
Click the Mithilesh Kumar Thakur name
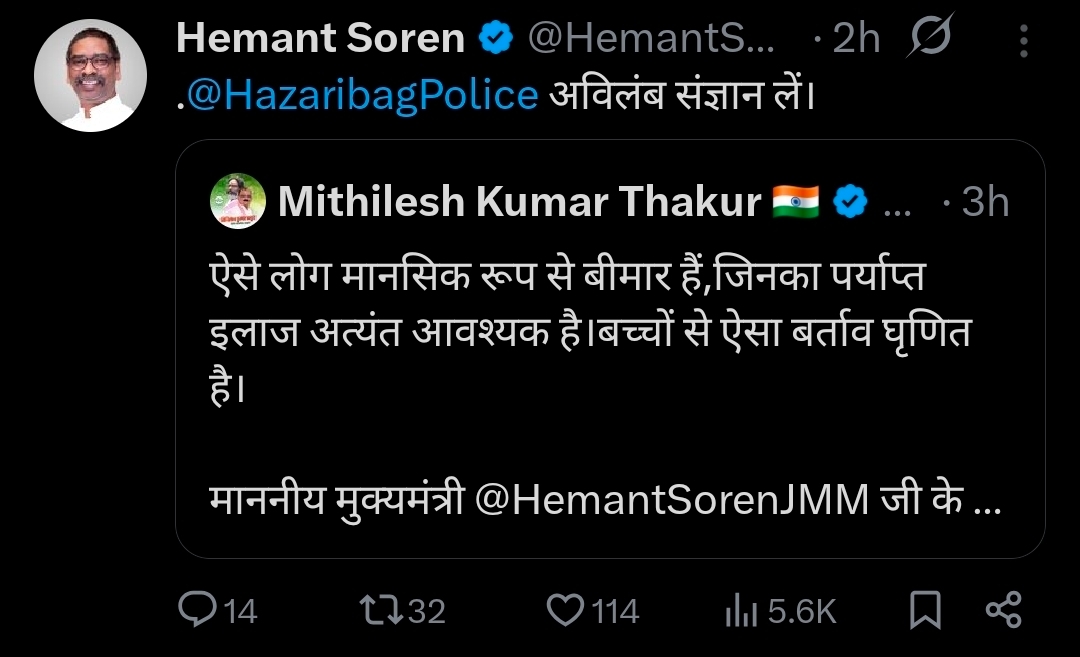click(x=520, y=203)
